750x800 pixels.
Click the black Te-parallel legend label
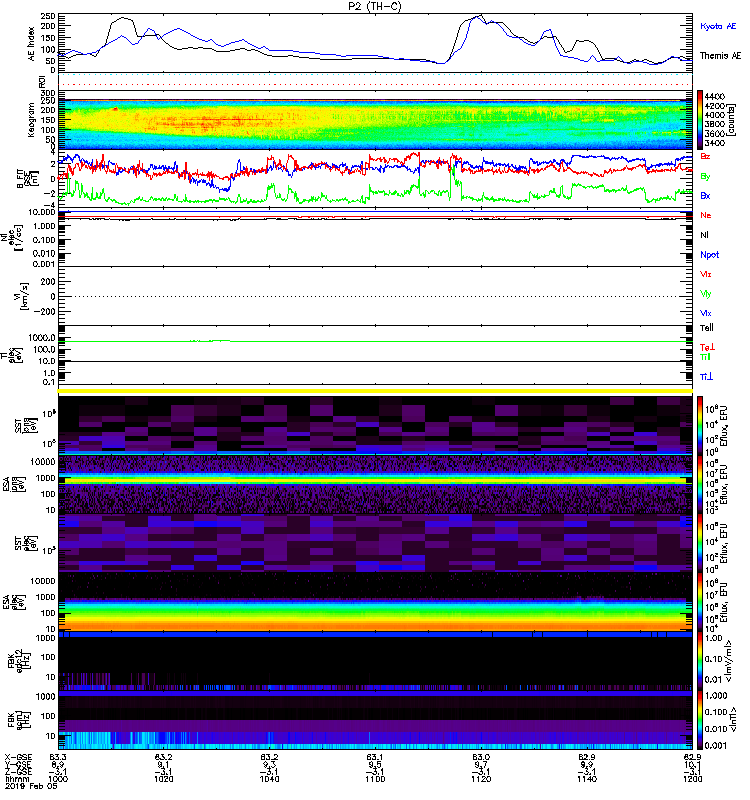(707, 328)
